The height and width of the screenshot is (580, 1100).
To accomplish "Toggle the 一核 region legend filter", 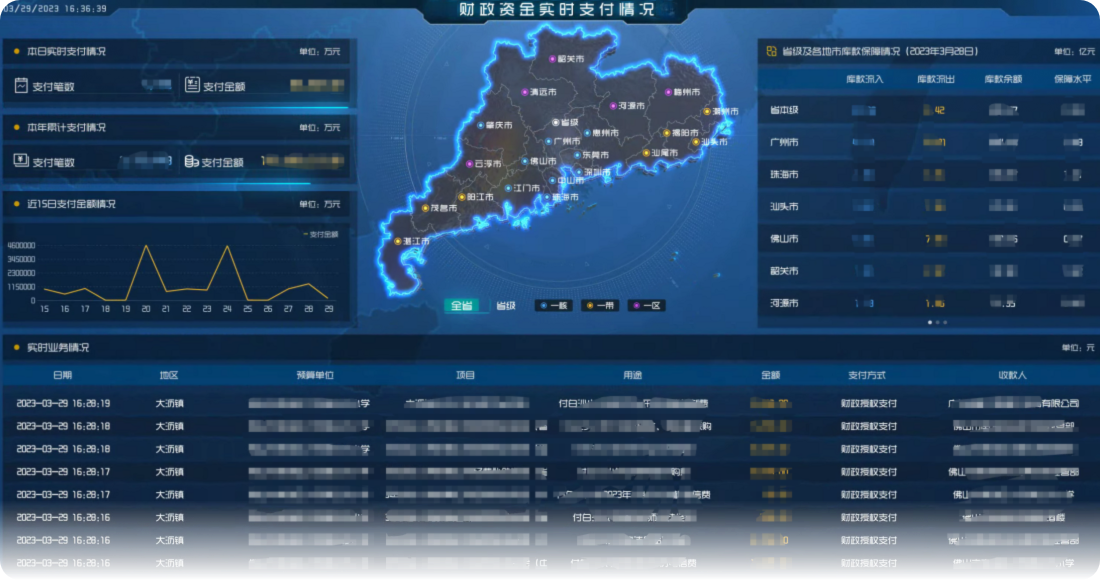I will (553, 306).
